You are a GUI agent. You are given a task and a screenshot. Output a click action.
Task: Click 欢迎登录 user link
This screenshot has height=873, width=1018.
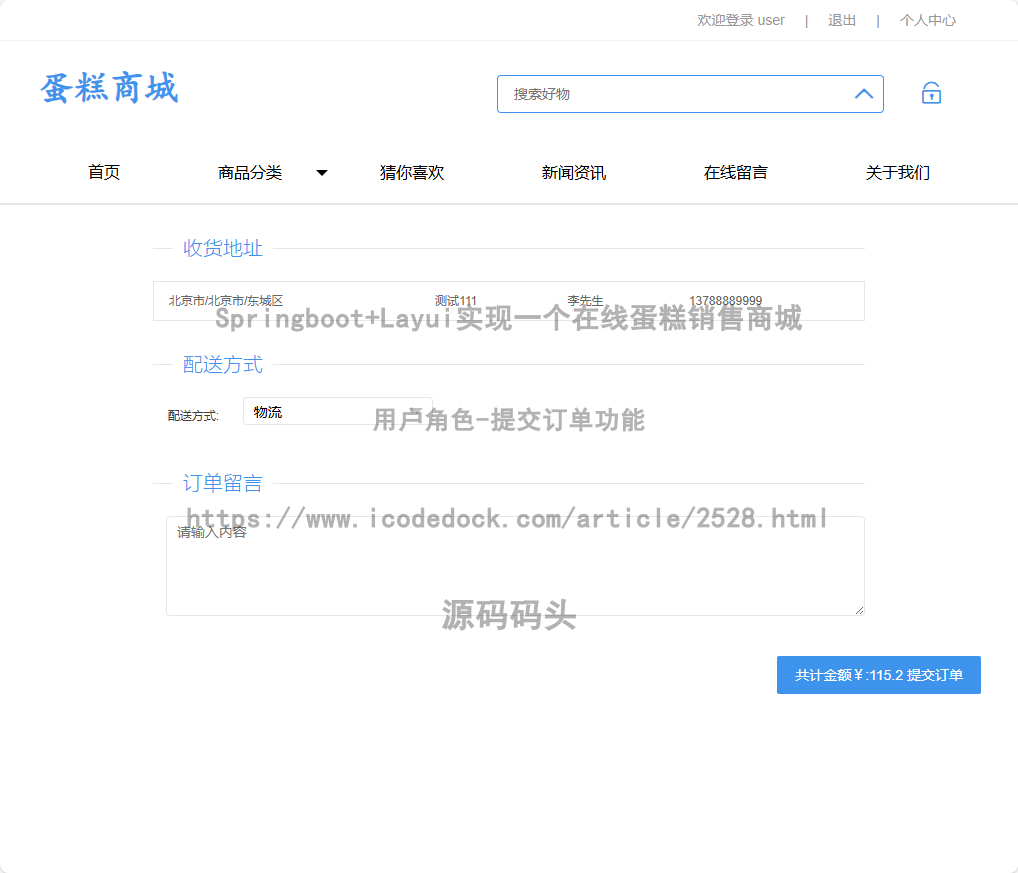coord(741,21)
